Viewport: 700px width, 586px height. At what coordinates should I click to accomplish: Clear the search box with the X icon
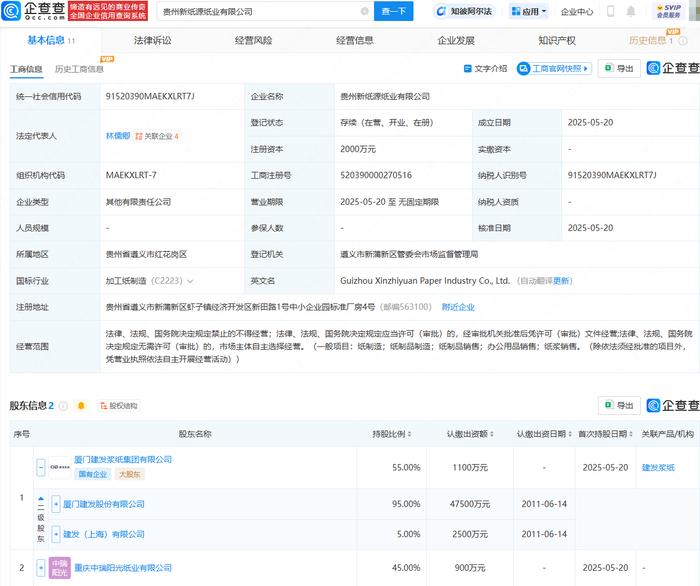(x=365, y=11)
